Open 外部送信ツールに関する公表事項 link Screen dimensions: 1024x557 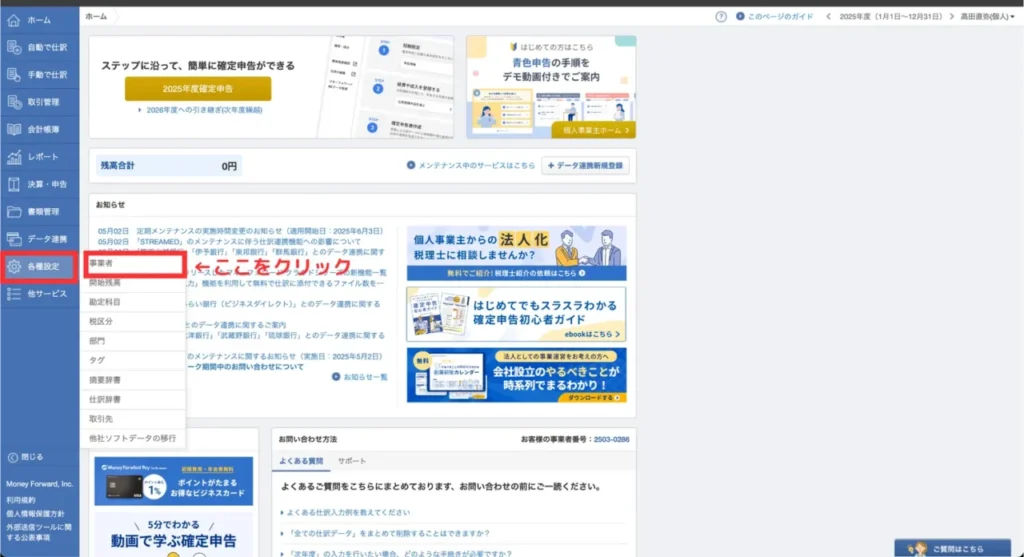[39, 532]
